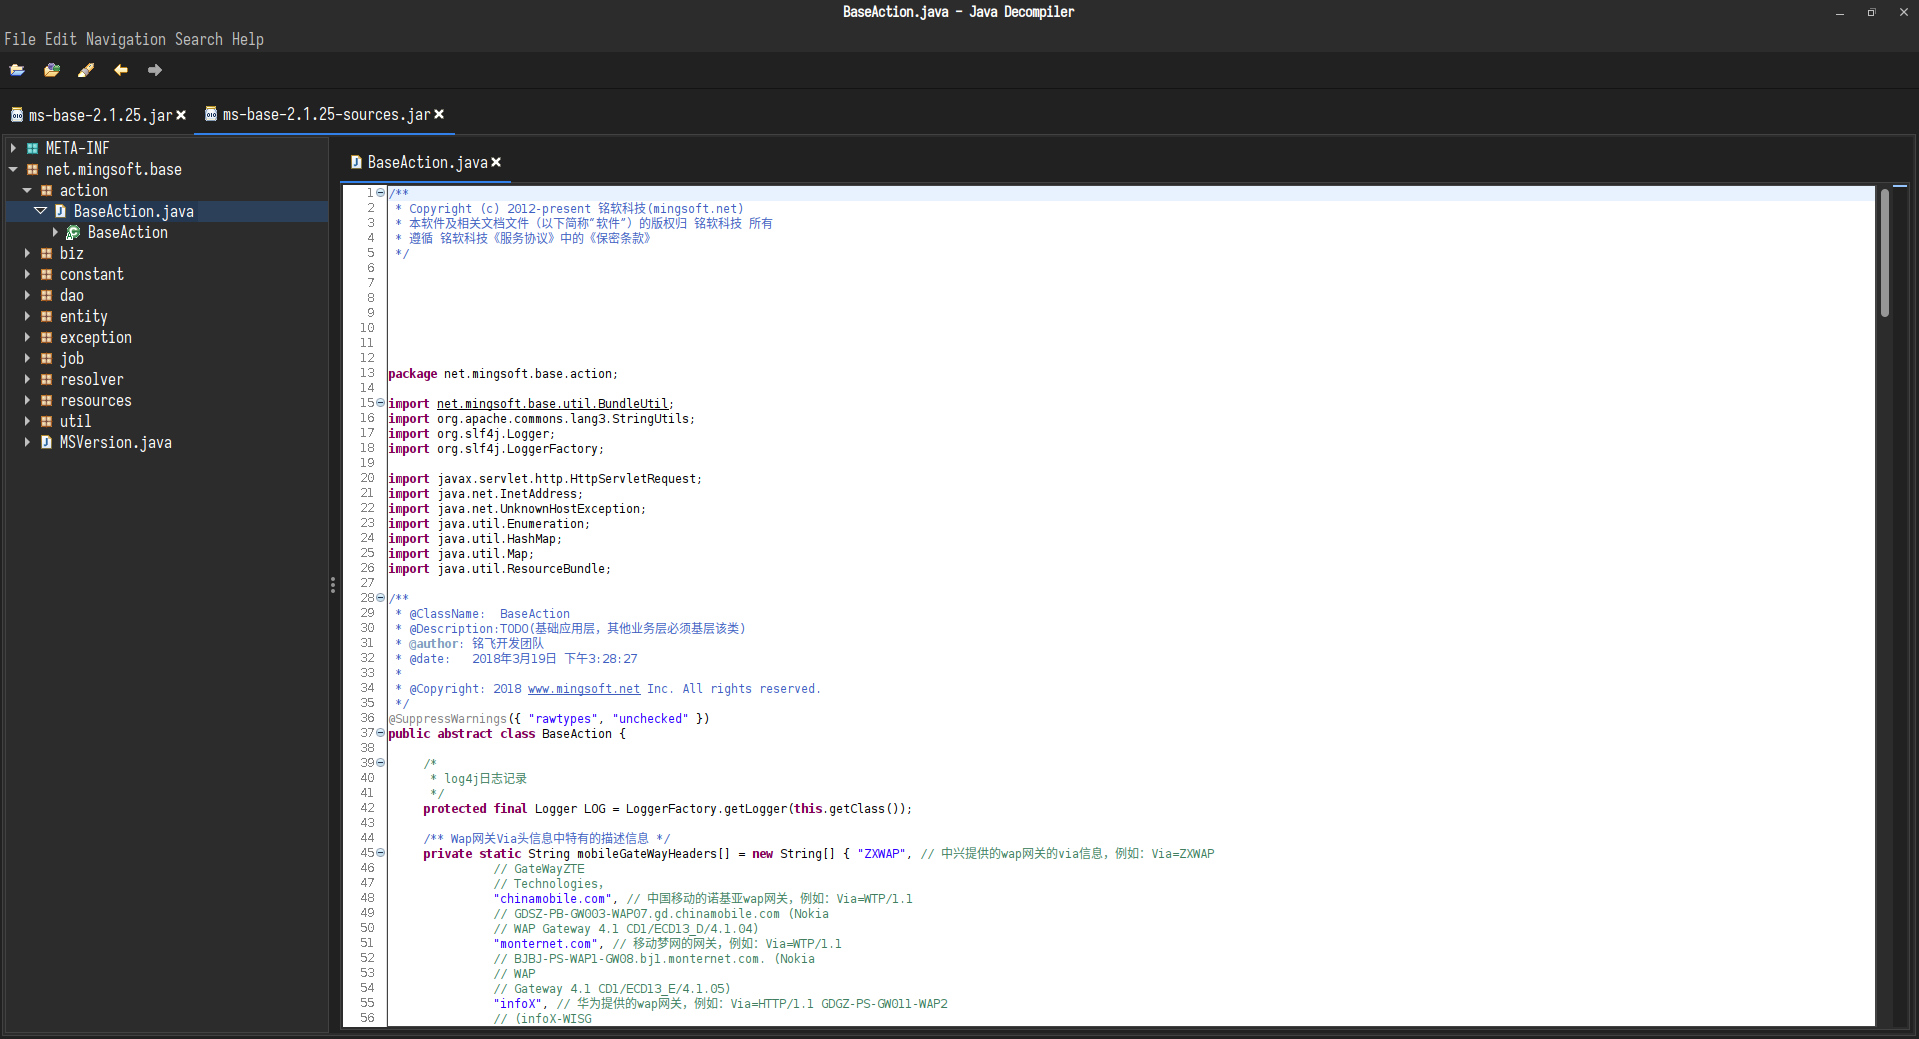Click the Open Type toolbar icon

[x=52, y=70]
